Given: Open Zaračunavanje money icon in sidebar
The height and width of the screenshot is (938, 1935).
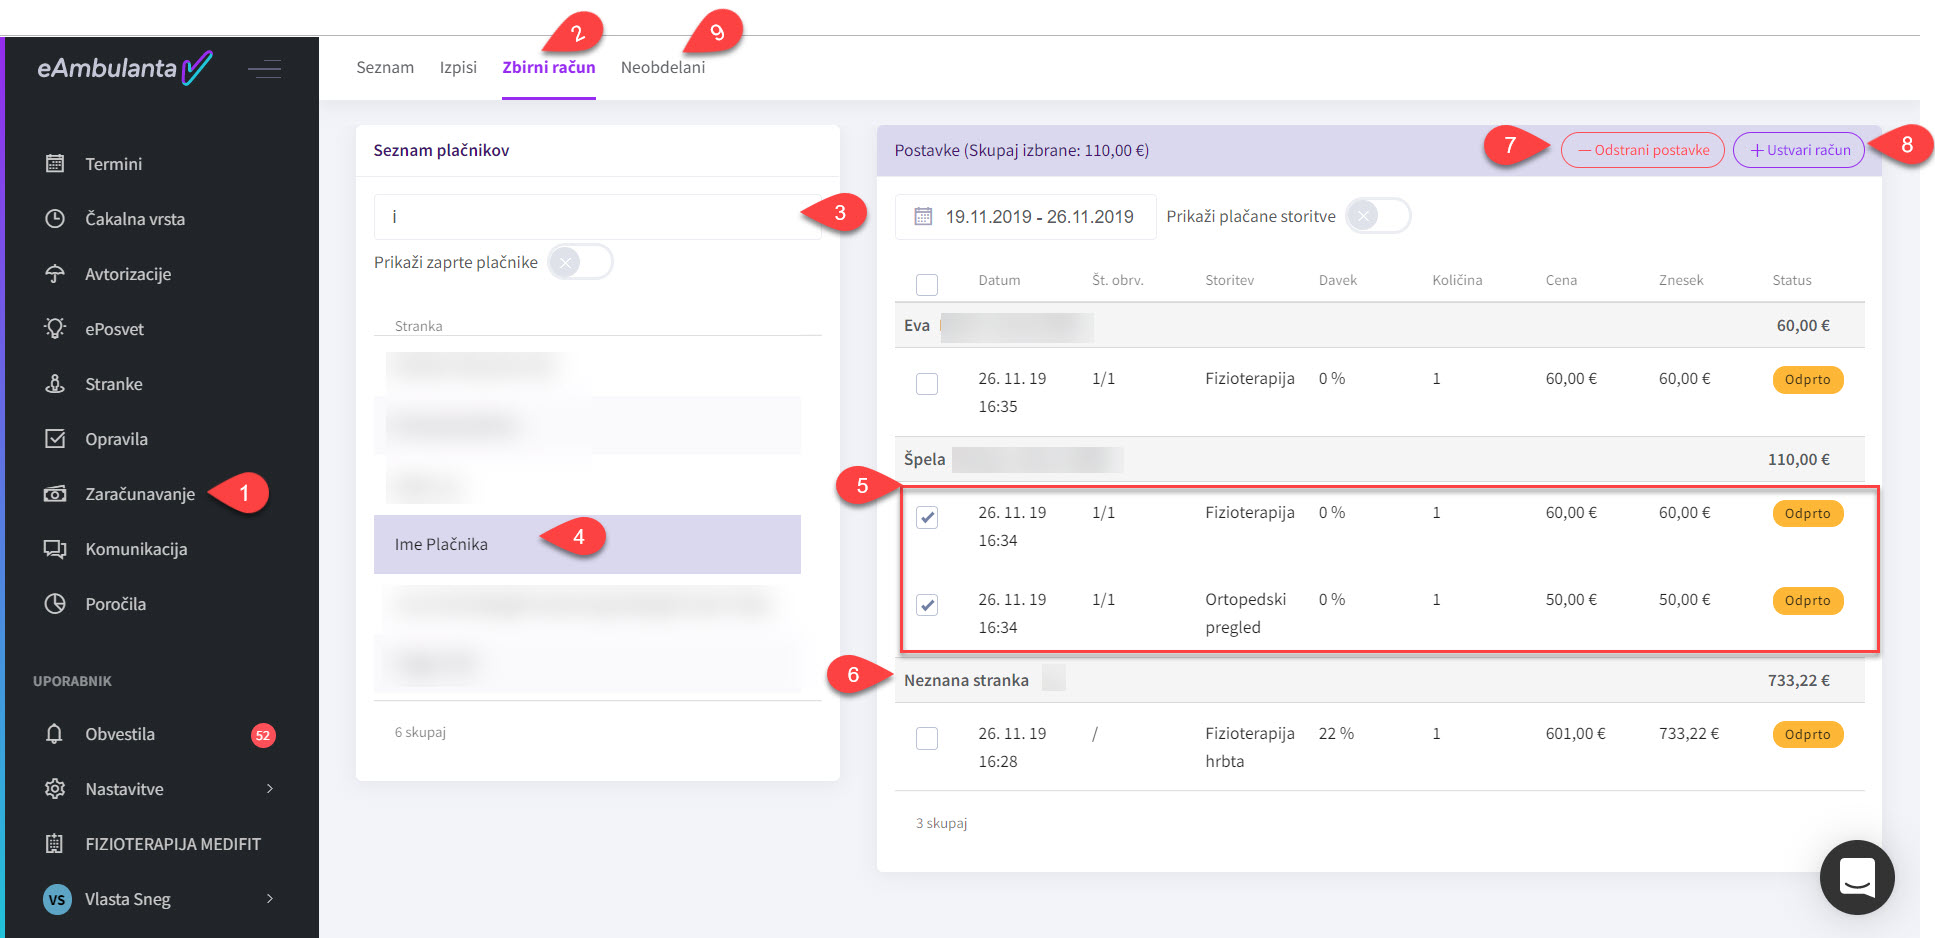Looking at the screenshot, I should click(x=55, y=493).
